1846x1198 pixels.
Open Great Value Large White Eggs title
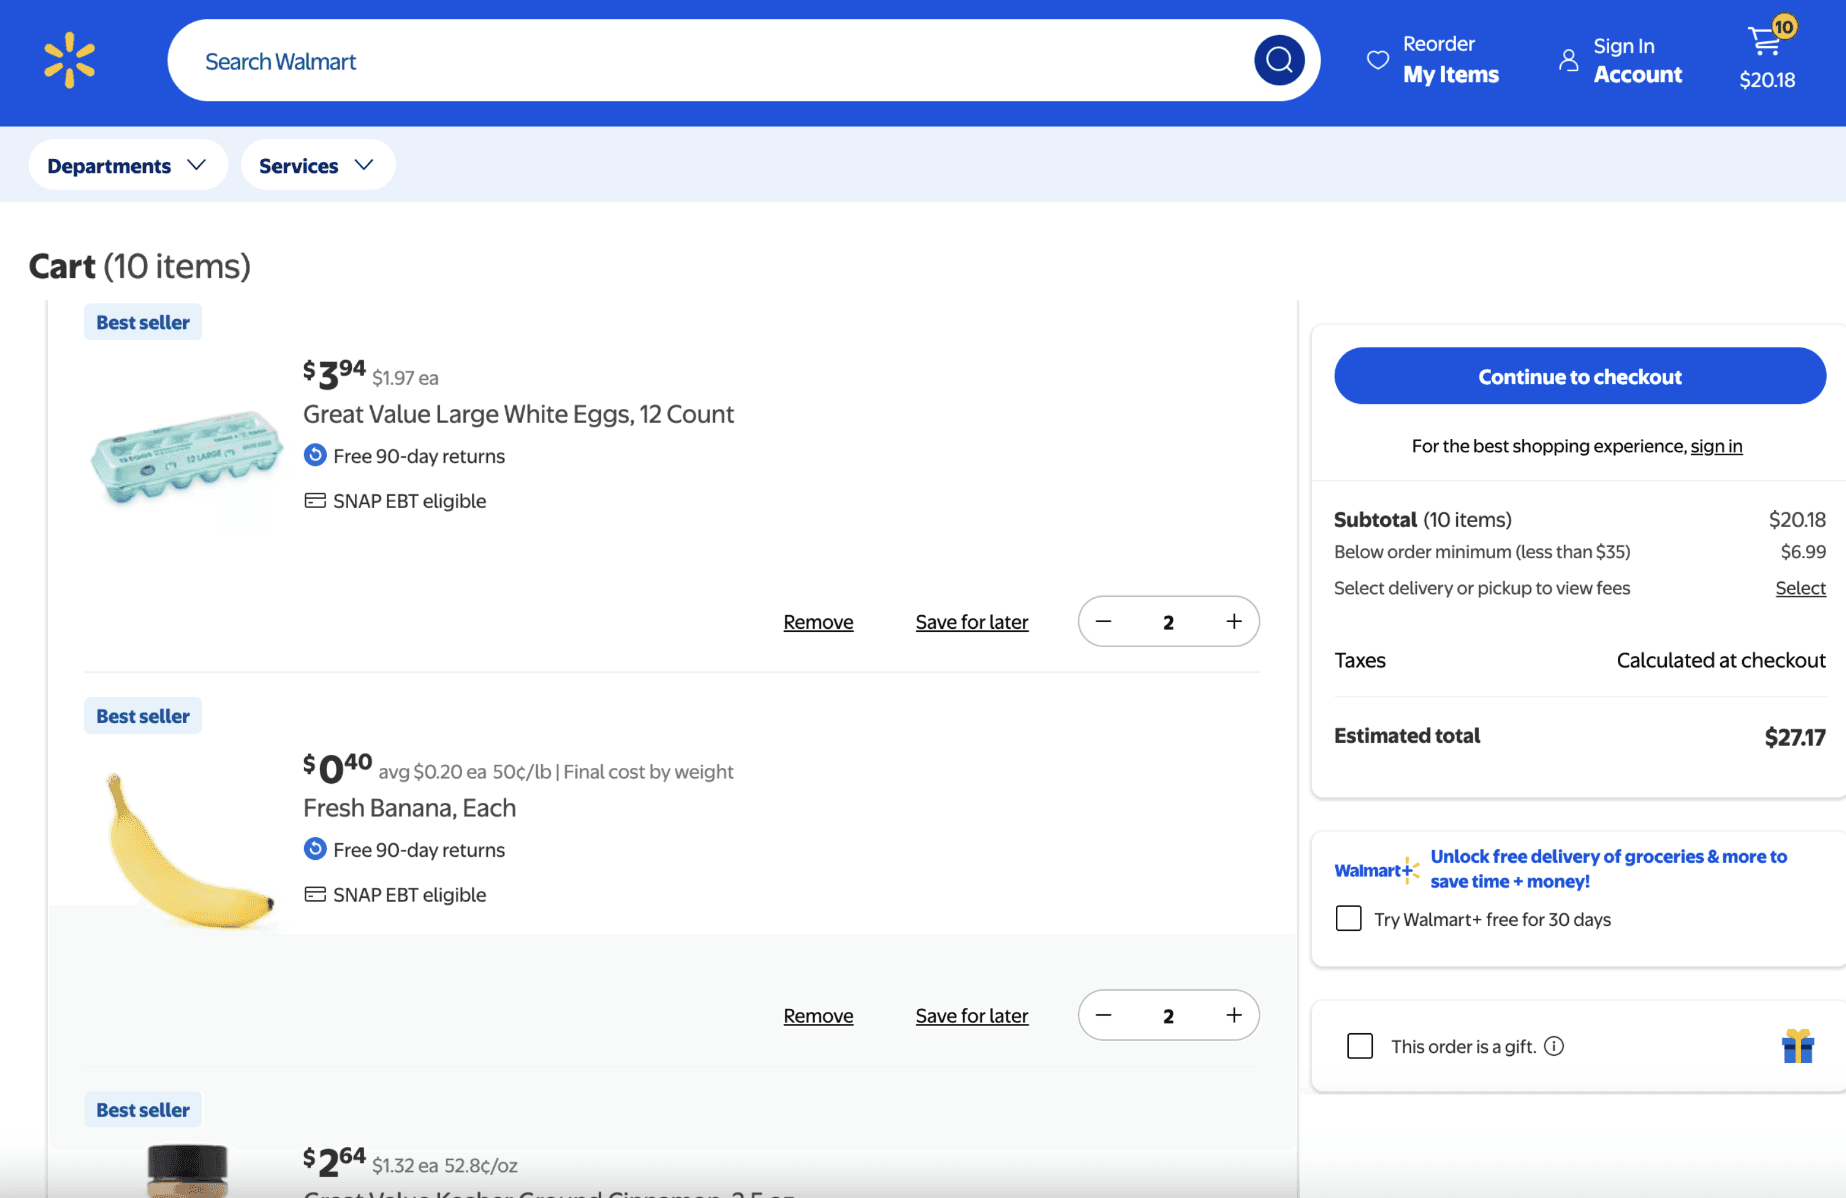[519, 414]
